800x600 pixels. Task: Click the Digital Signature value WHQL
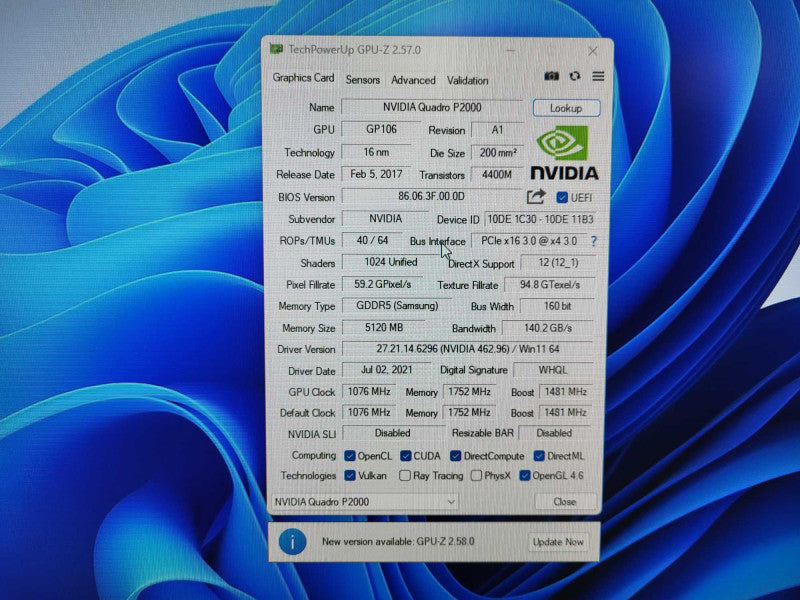tap(553, 370)
